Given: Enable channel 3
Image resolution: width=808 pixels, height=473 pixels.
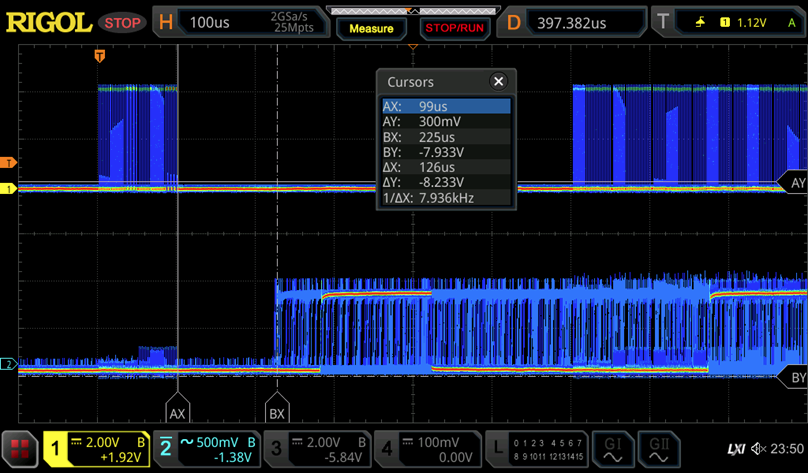Looking at the screenshot, I should pos(320,448).
